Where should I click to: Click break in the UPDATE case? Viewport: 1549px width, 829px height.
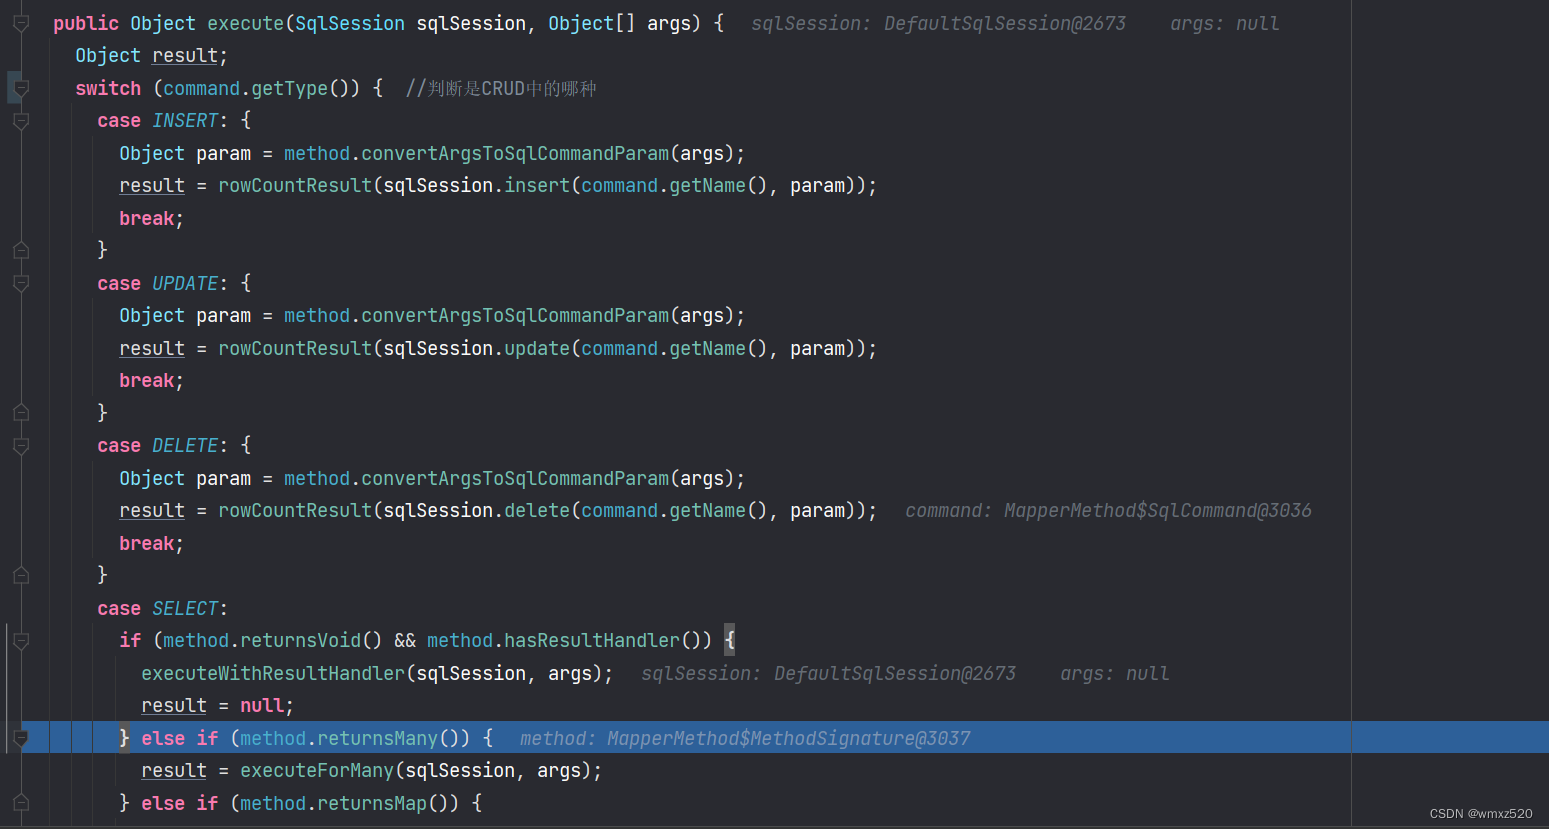147,381
